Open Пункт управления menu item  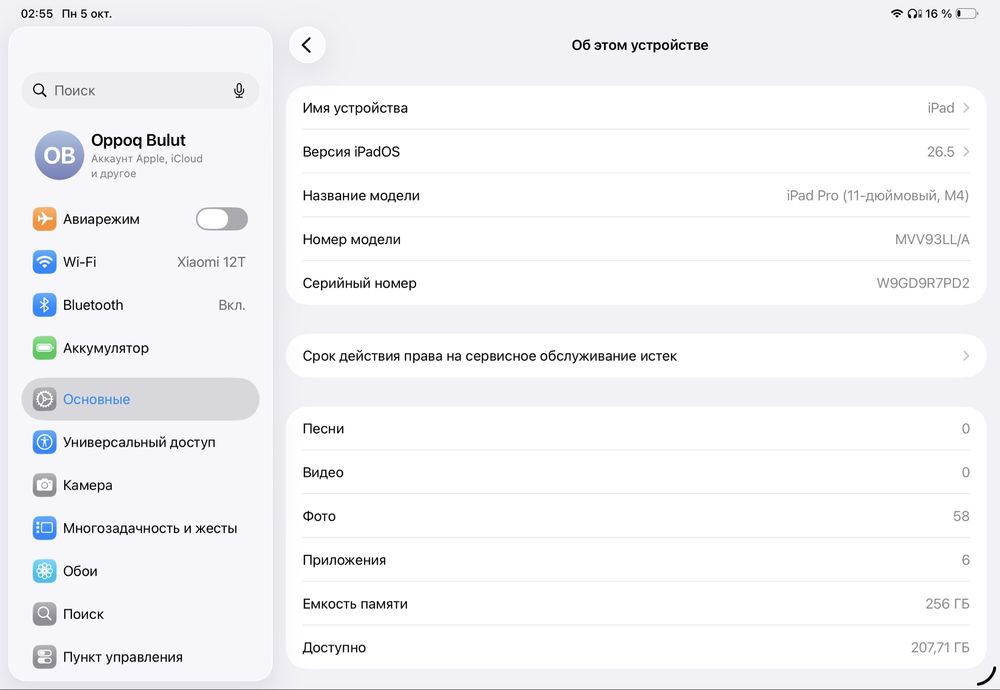(140, 657)
